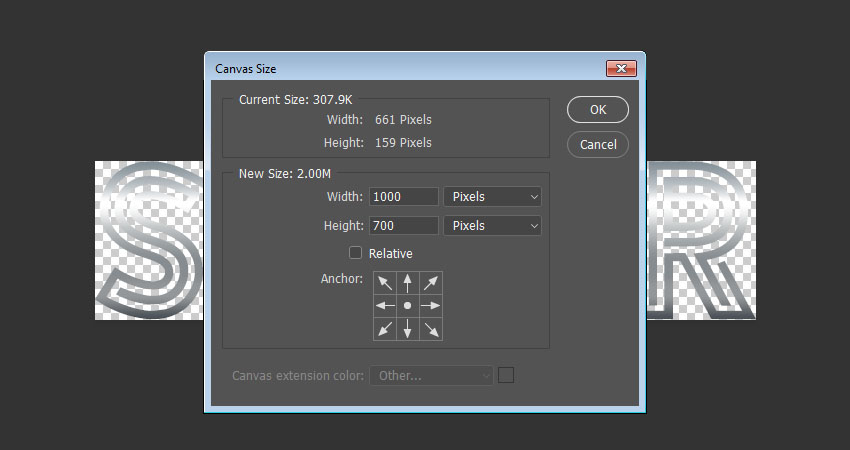Select the center anchor point
Screen dimensions: 850x450
point(408,305)
